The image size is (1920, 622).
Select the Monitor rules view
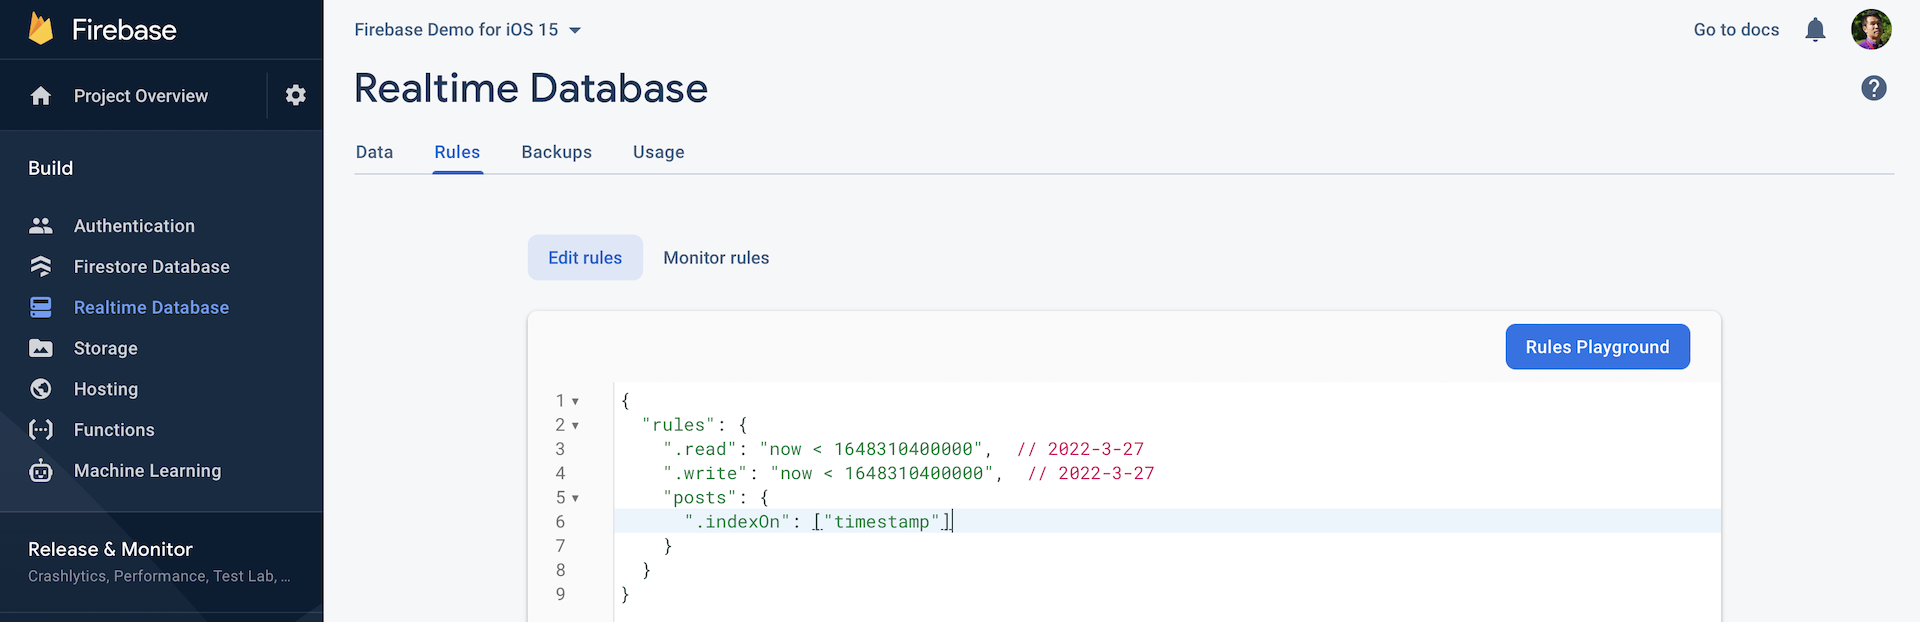716,258
